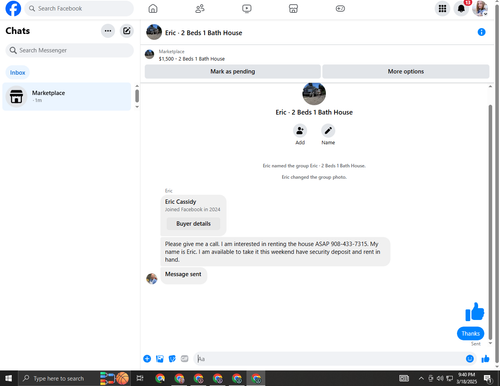Open Task View on taskbar
This screenshot has width=500, height=386.
coord(140,378)
